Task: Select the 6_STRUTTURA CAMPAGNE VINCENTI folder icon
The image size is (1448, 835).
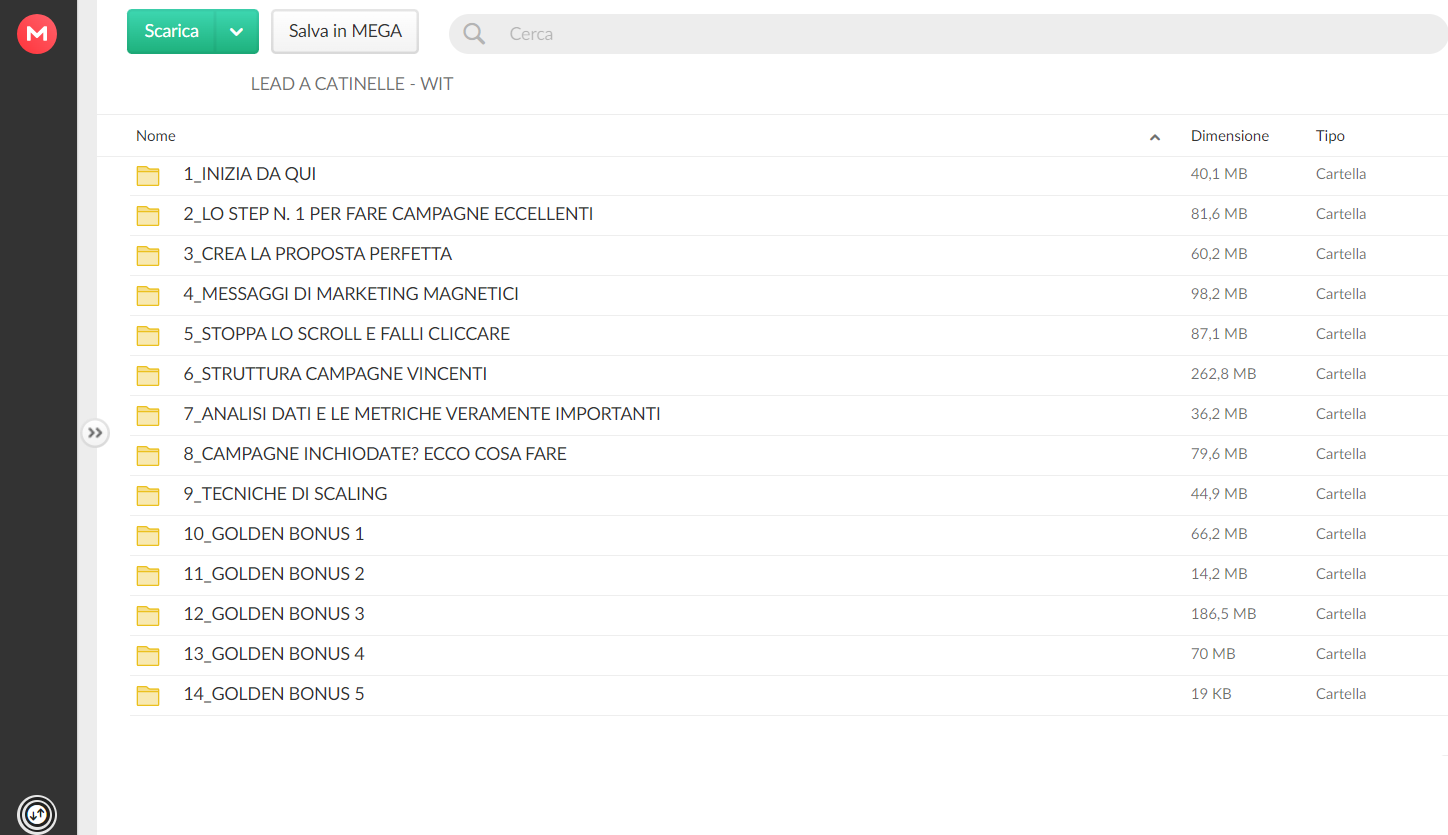Action: (148, 376)
